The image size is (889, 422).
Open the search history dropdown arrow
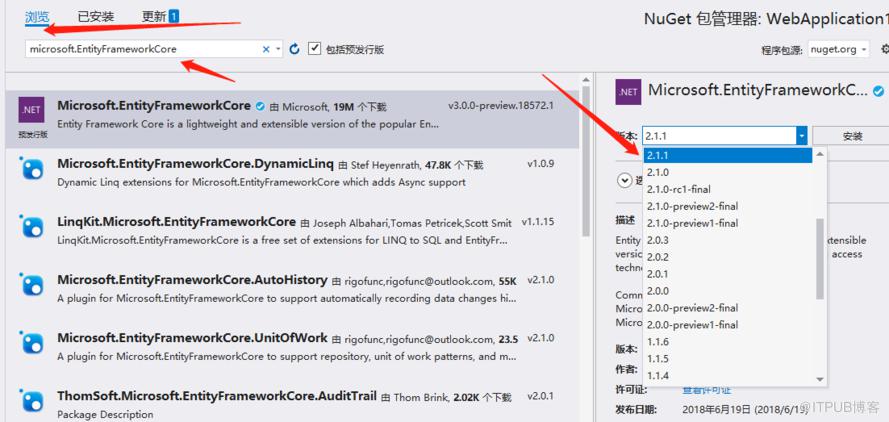[x=278, y=49]
